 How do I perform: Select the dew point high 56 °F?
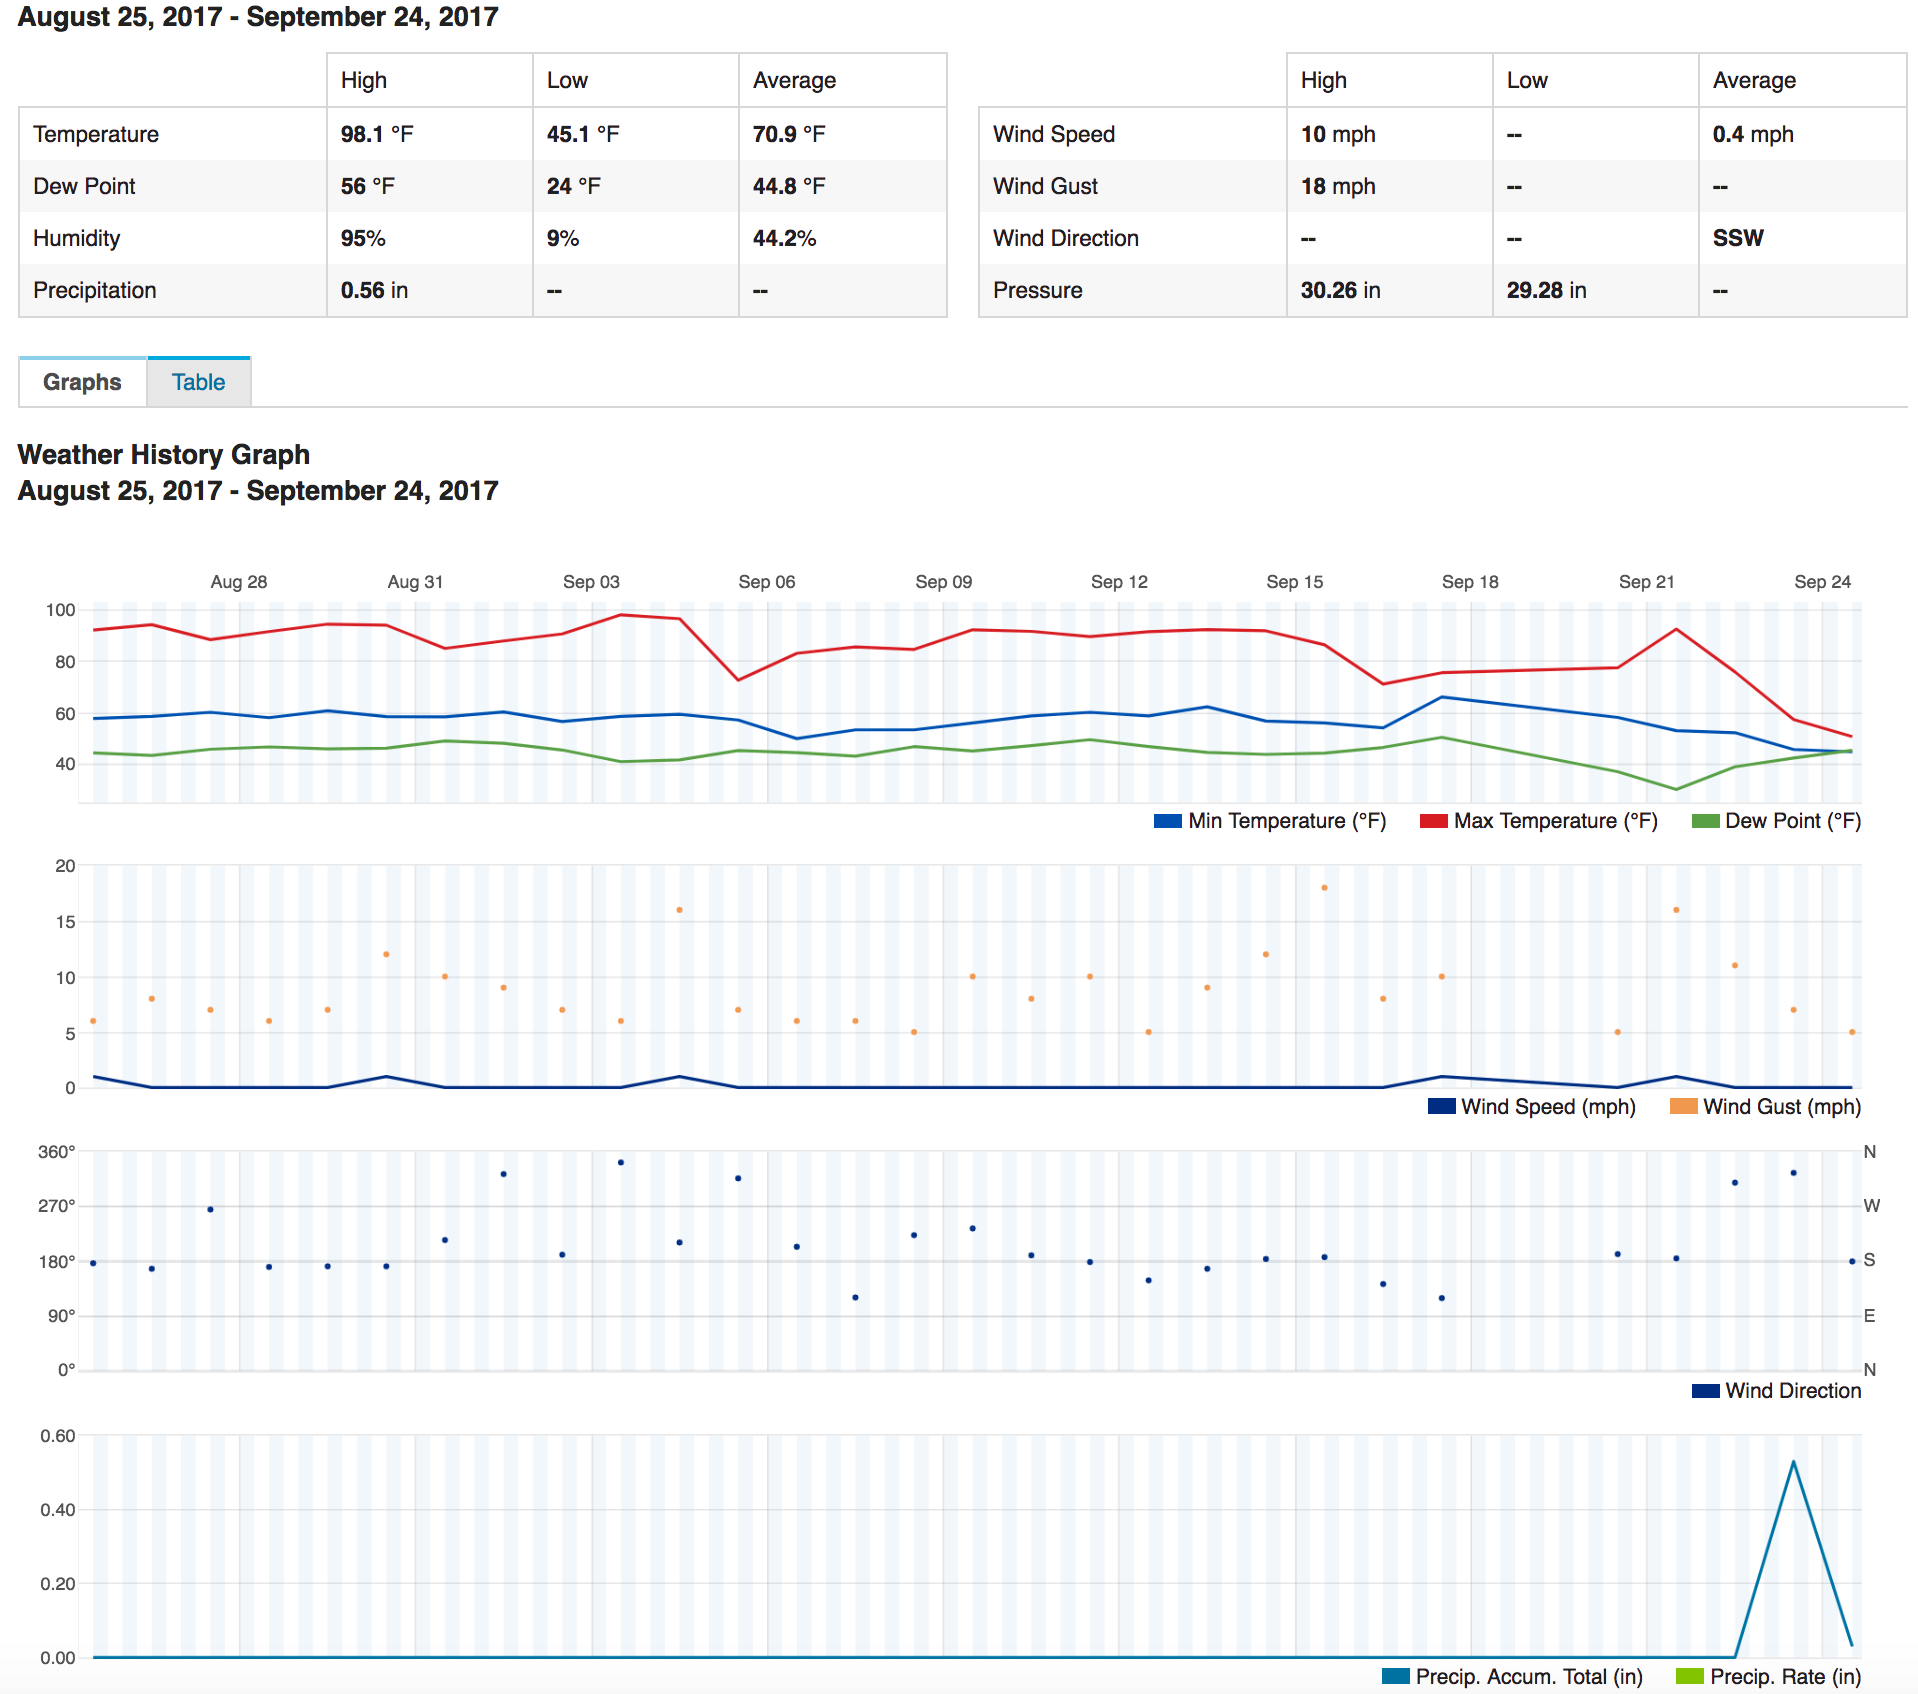pos(368,186)
